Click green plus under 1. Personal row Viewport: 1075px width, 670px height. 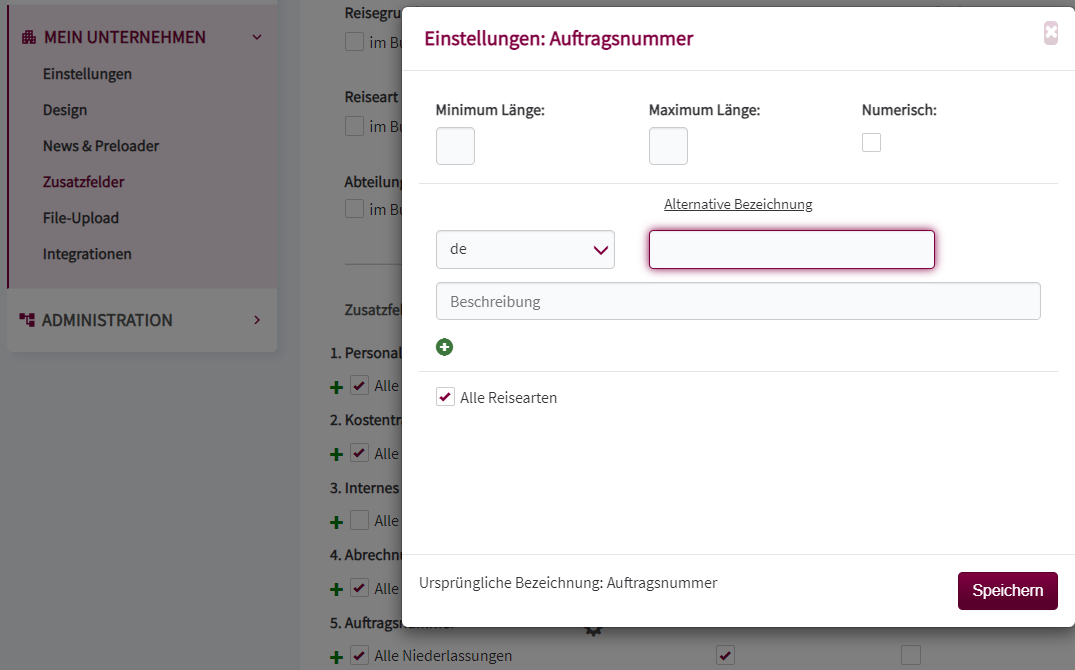click(336, 387)
